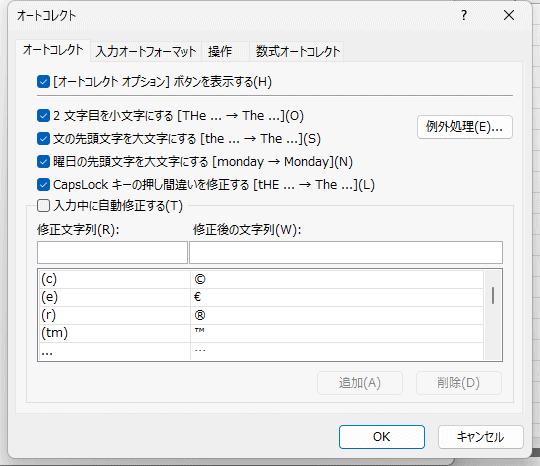The width and height of the screenshot is (540, 466).
Task: Select the 数式オートコレクト tab
Action: [298, 52]
